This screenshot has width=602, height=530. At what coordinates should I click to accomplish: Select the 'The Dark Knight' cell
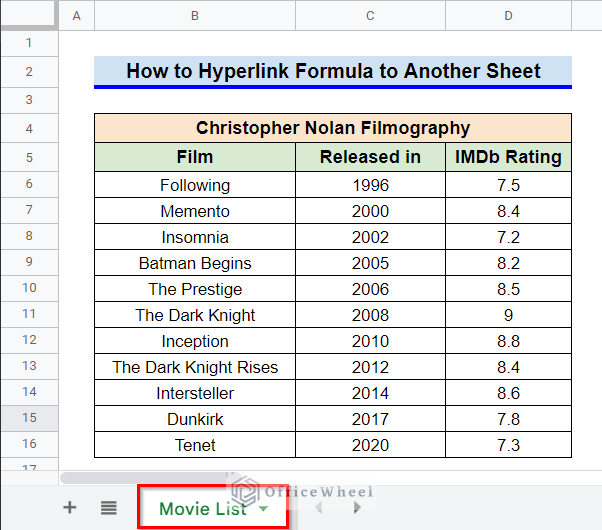point(195,315)
